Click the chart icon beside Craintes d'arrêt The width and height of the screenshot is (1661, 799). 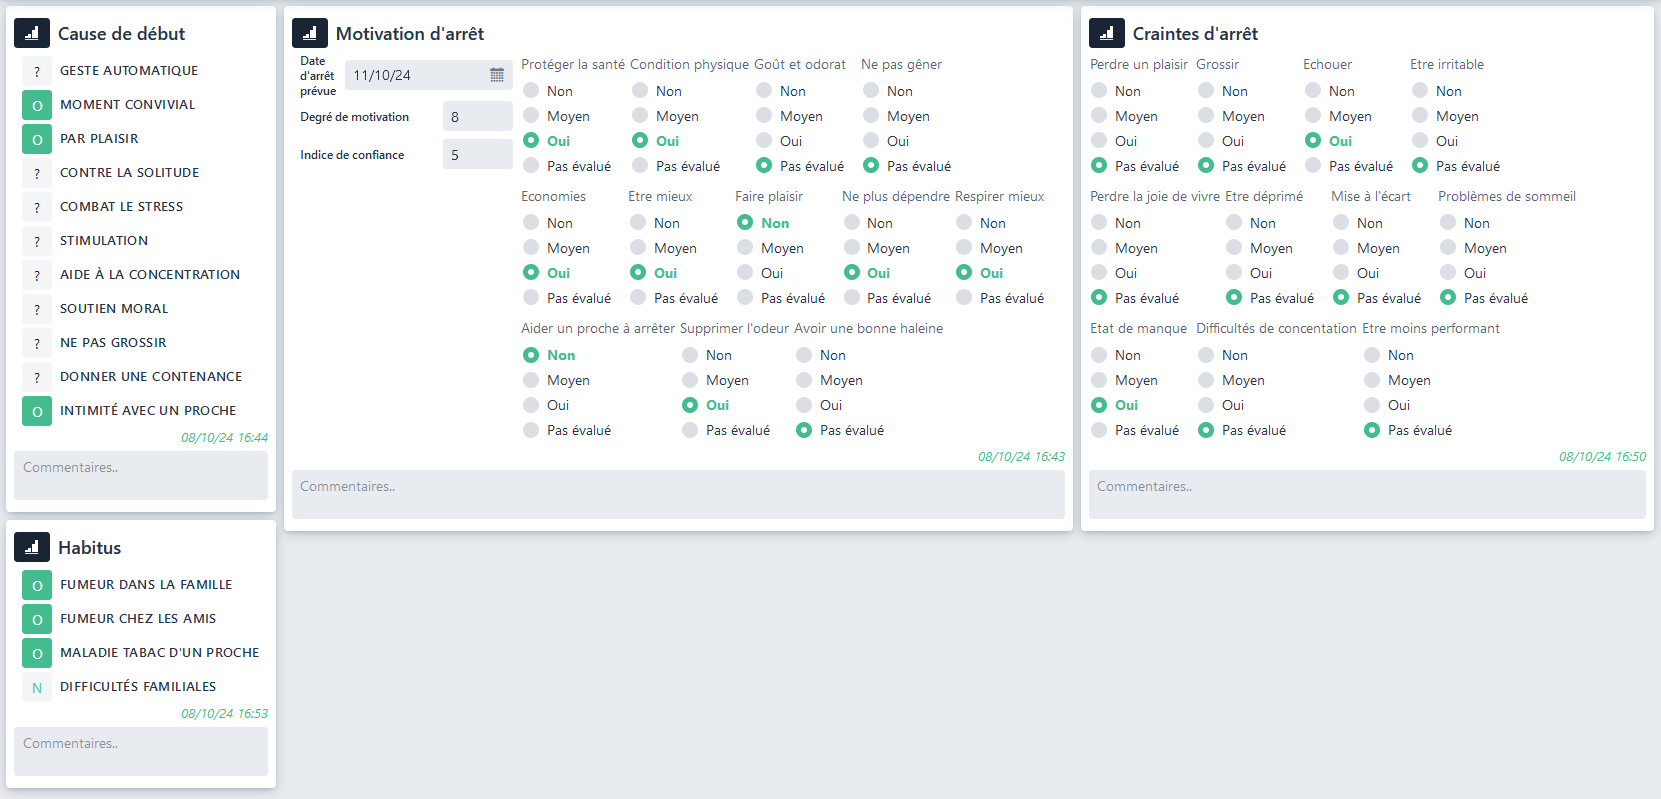pos(1106,33)
